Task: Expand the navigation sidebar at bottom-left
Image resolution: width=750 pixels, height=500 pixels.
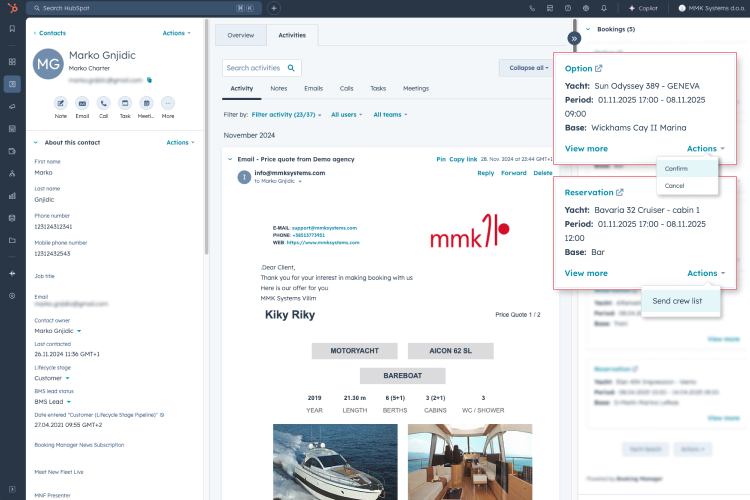Action: coord(12,489)
